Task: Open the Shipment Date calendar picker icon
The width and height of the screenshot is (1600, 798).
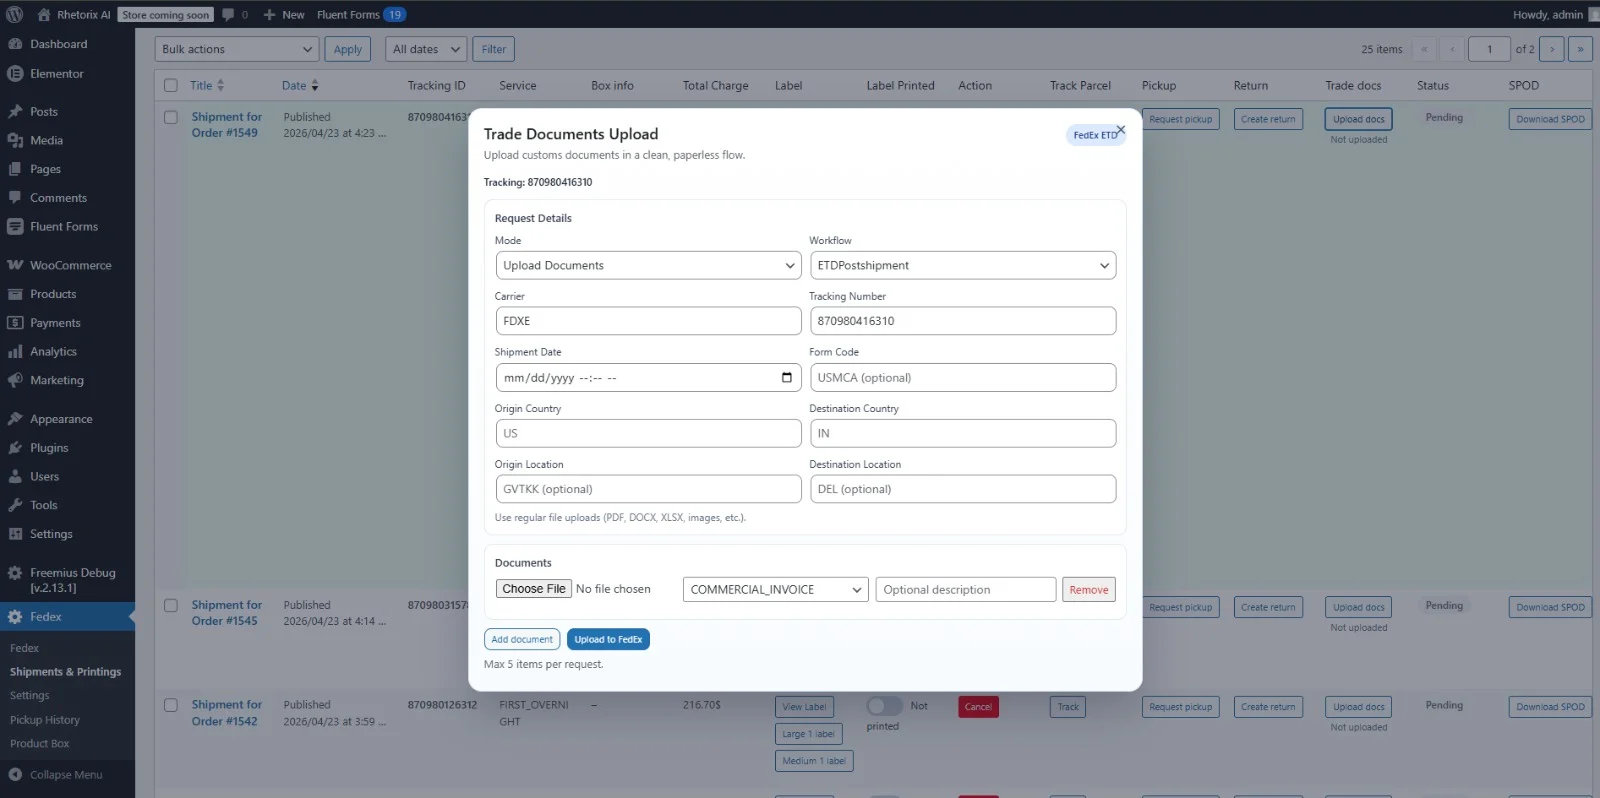Action: pyautogui.click(x=786, y=377)
